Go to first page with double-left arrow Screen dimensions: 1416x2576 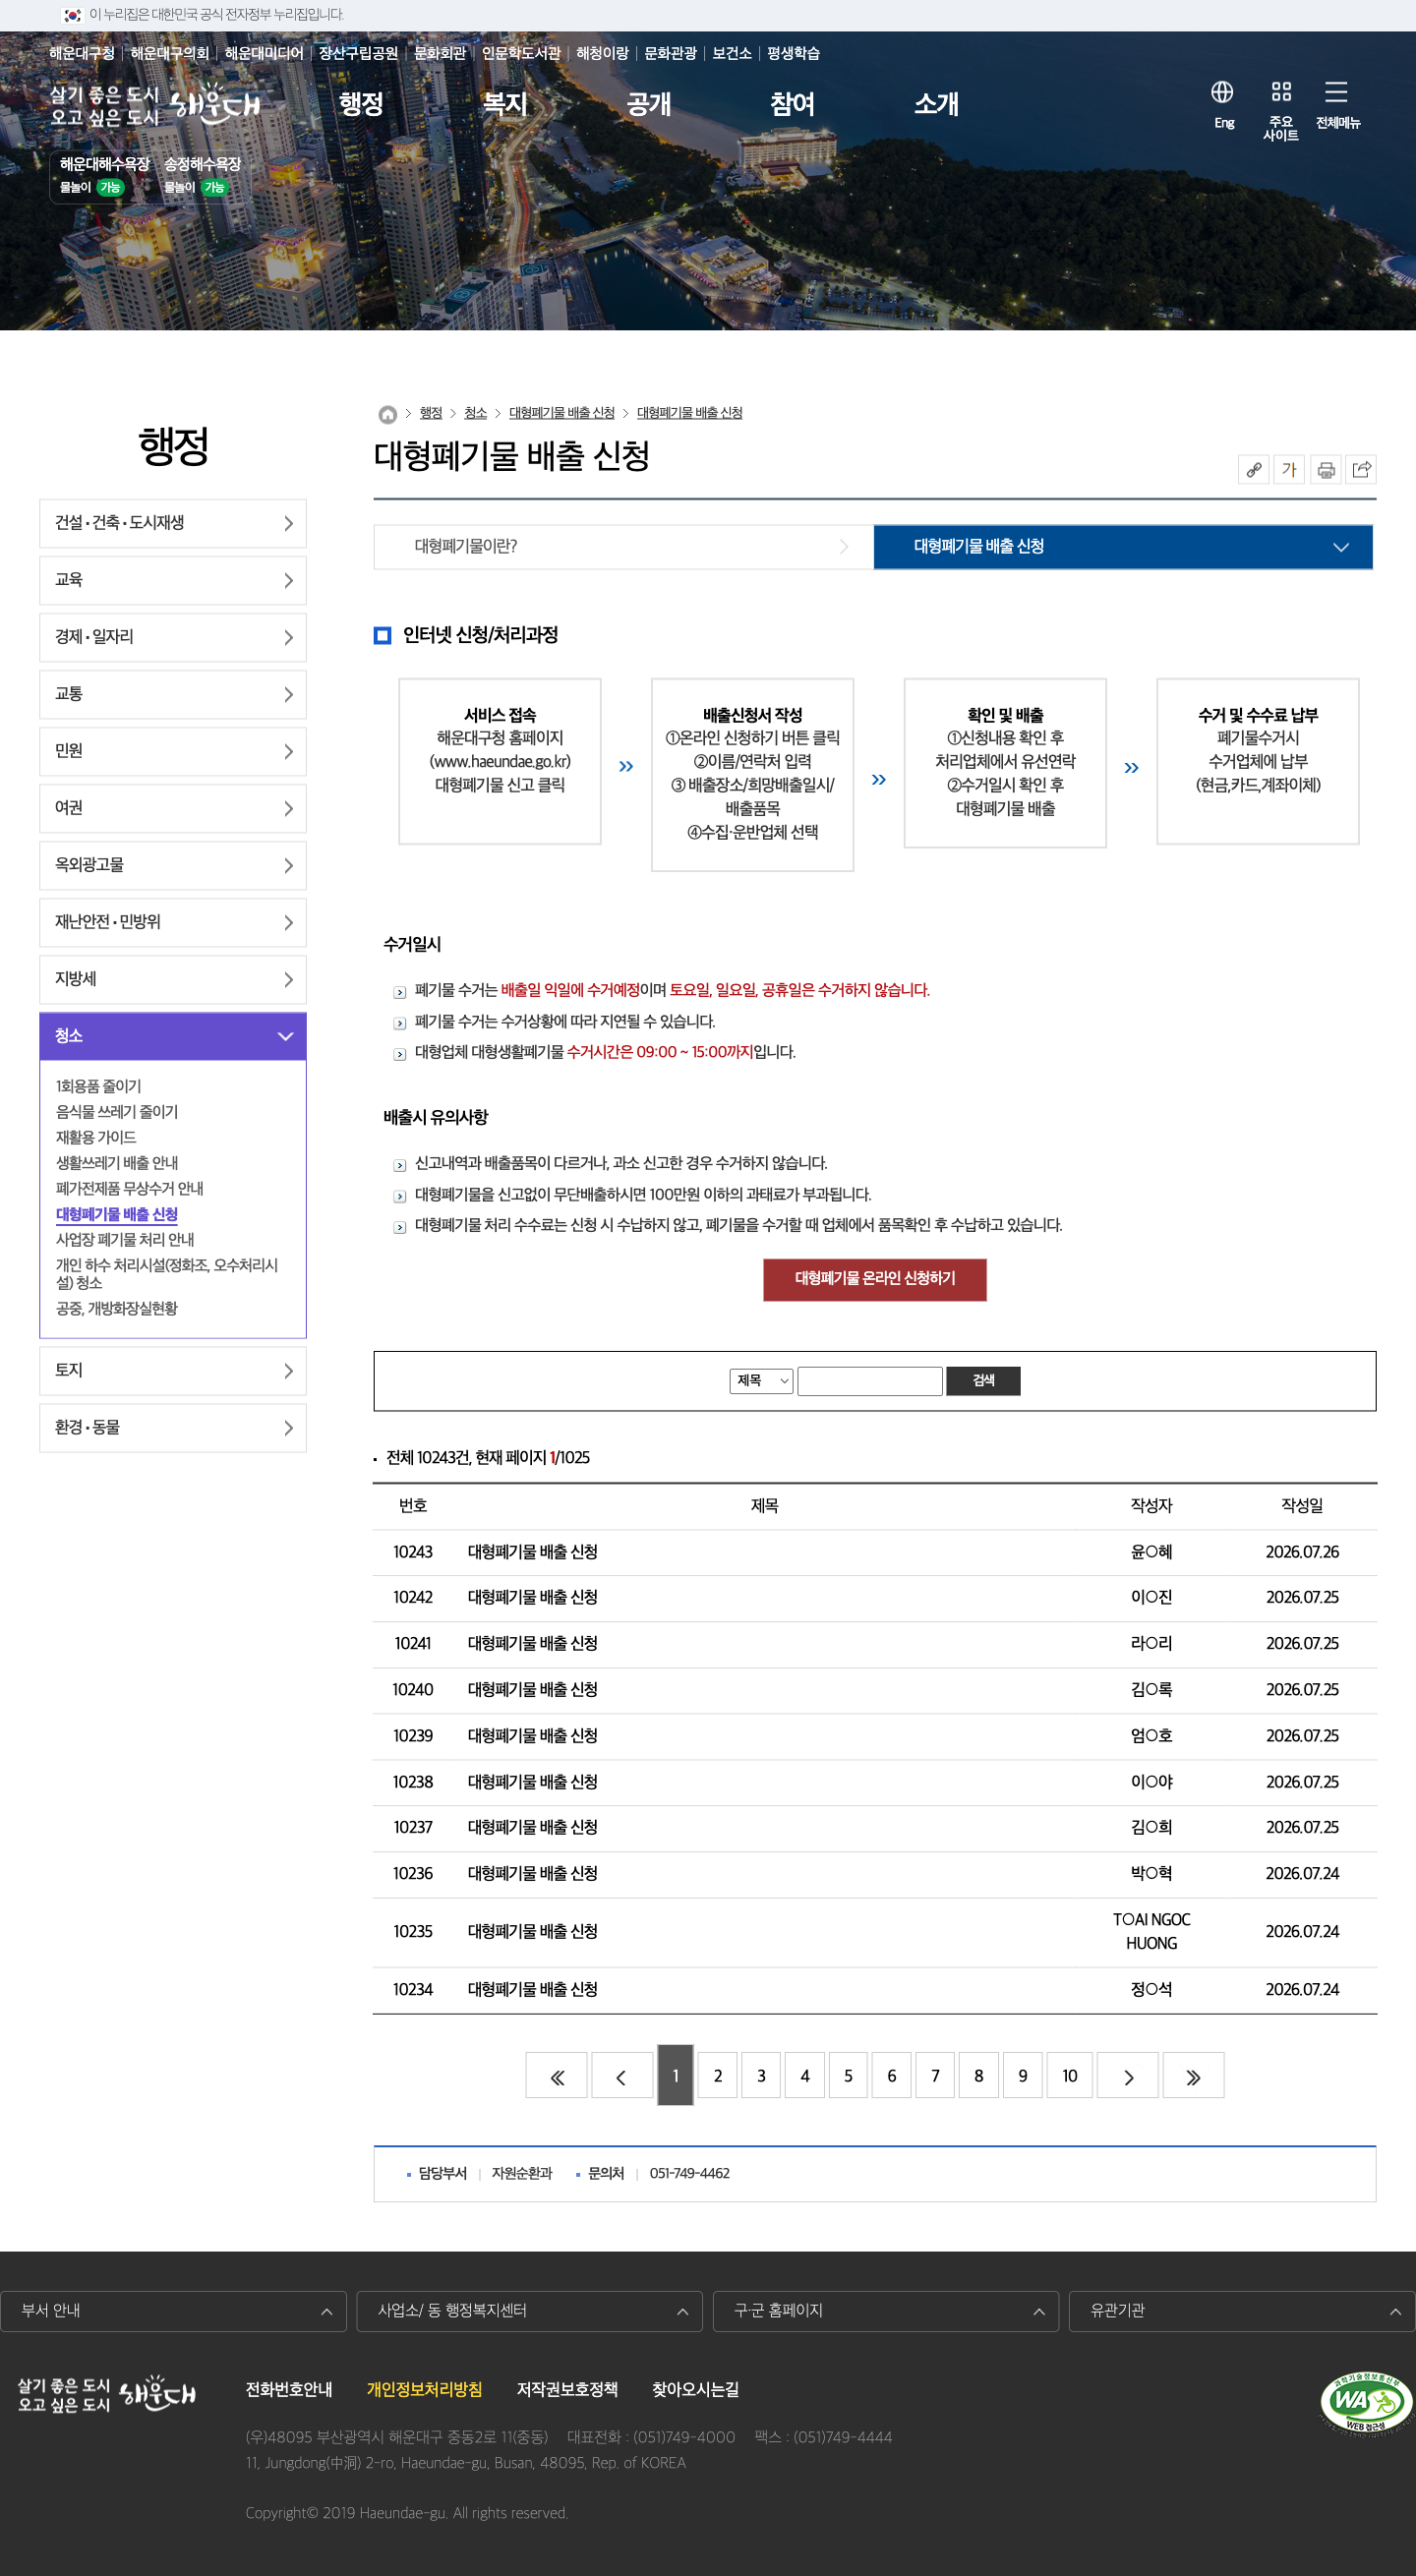click(x=557, y=2077)
